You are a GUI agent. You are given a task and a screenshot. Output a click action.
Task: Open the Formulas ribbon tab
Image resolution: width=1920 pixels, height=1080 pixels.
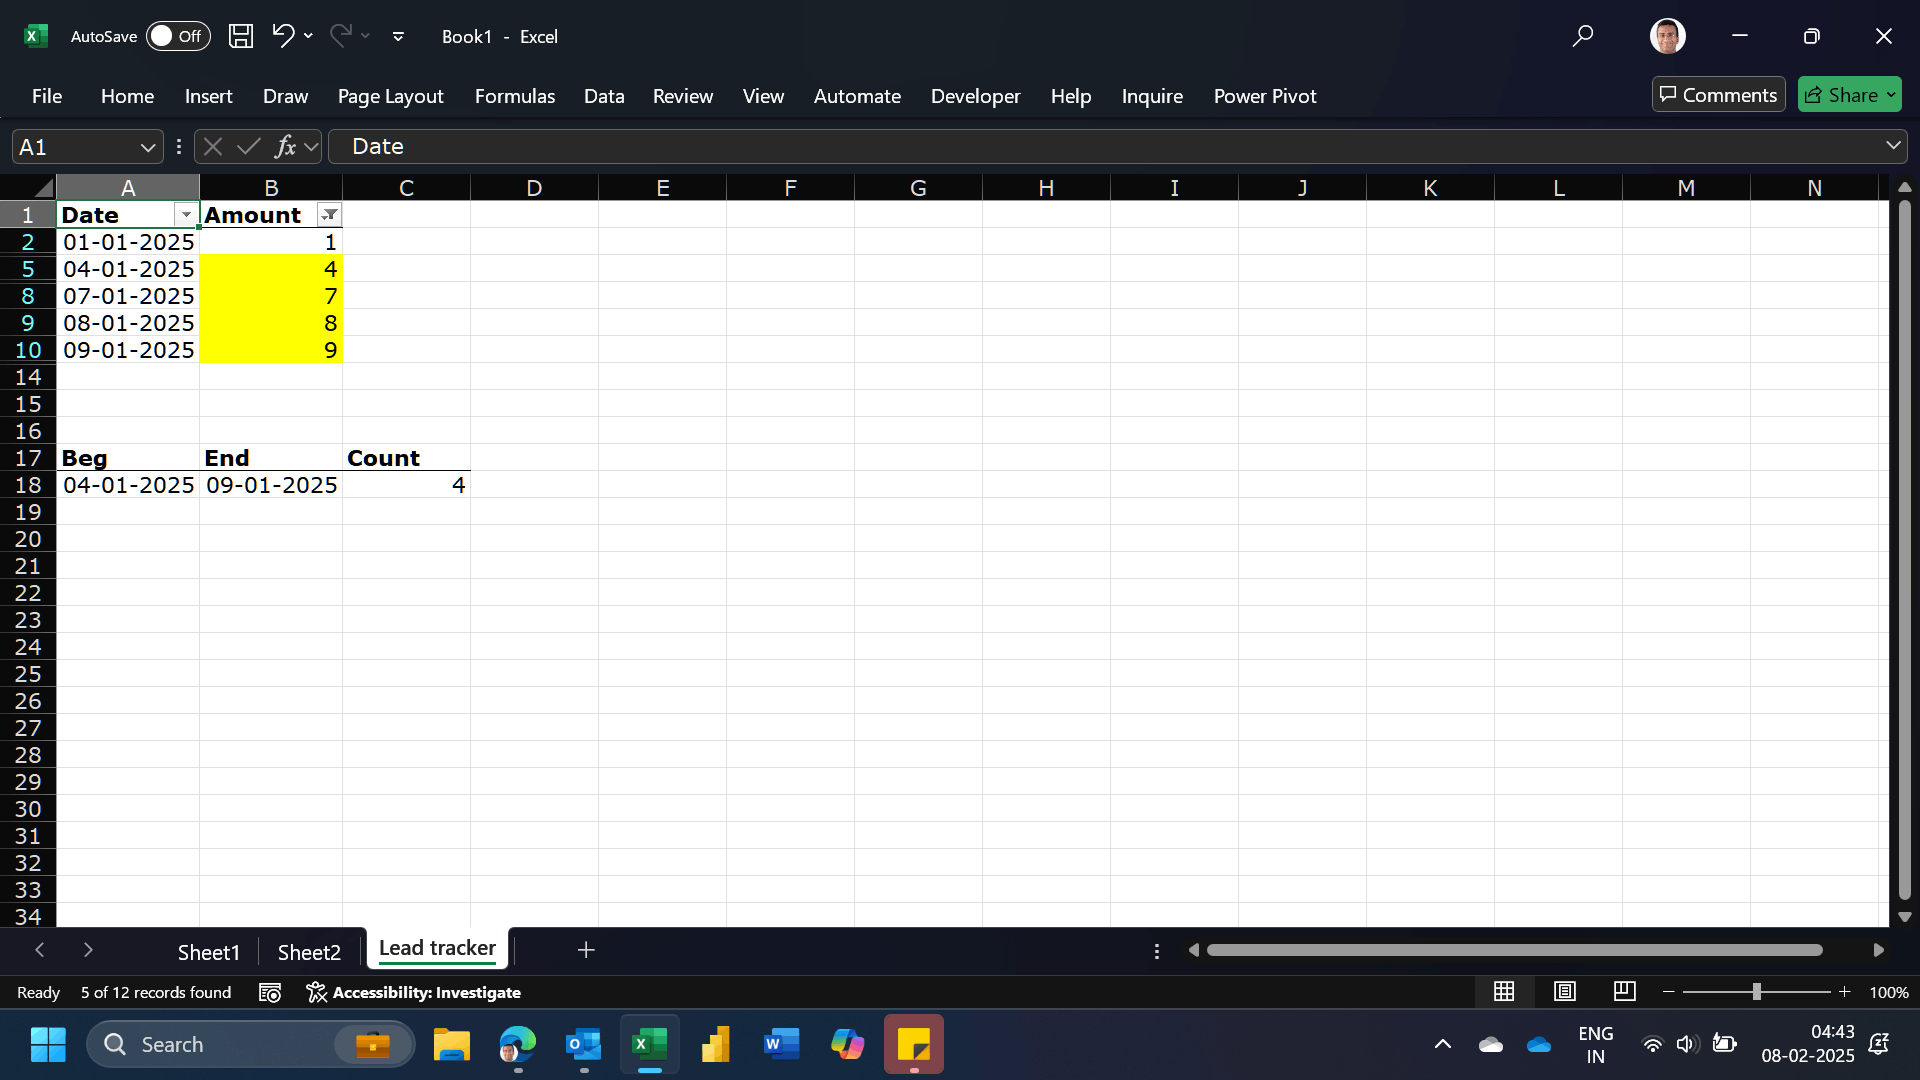(x=514, y=96)
